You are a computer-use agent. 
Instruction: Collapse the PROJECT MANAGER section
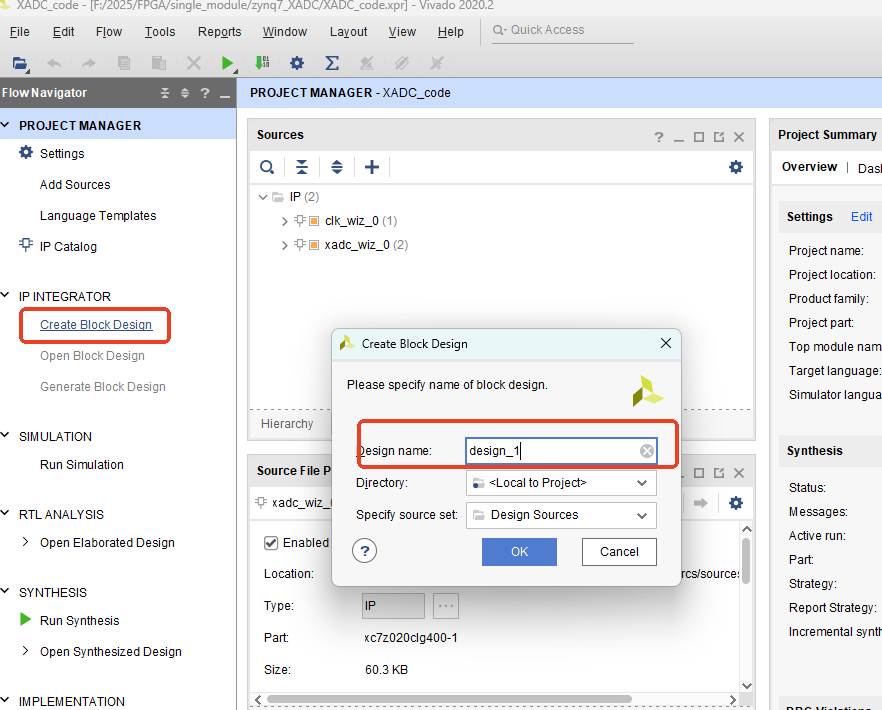[6, 125]
